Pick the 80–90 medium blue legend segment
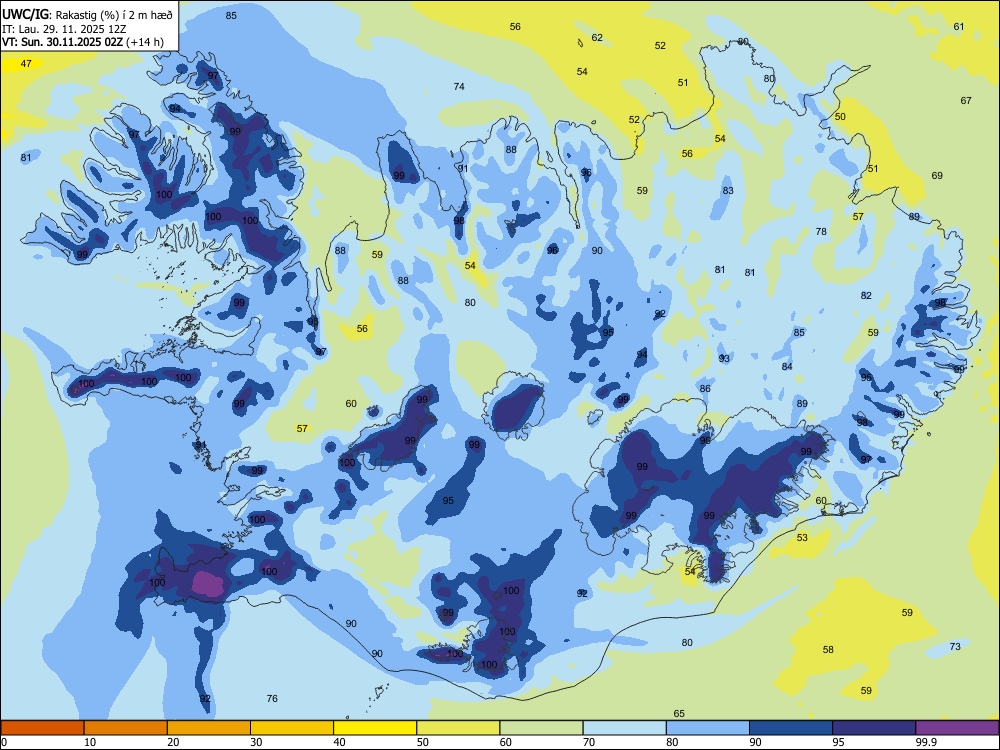1000x750 pixels. tap(708, 728)
